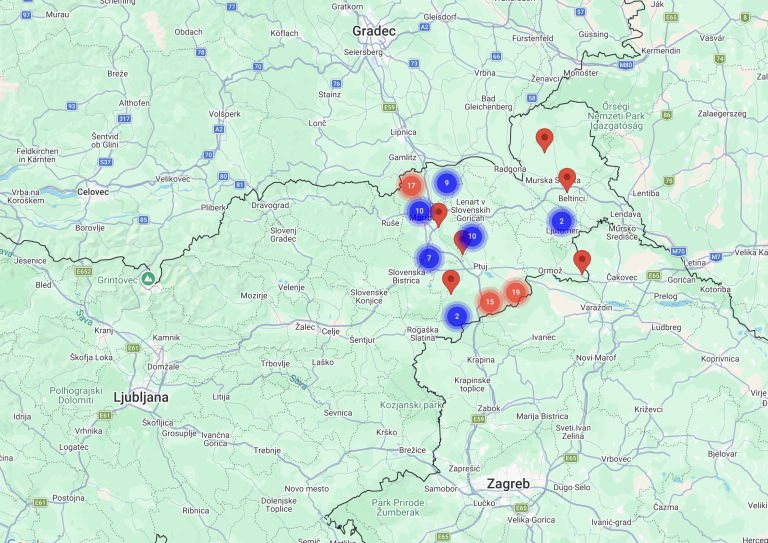This screenshot has width=768, height=543.
Task: Click the red cluster marker labeled 17
Action: click(410, 186)
